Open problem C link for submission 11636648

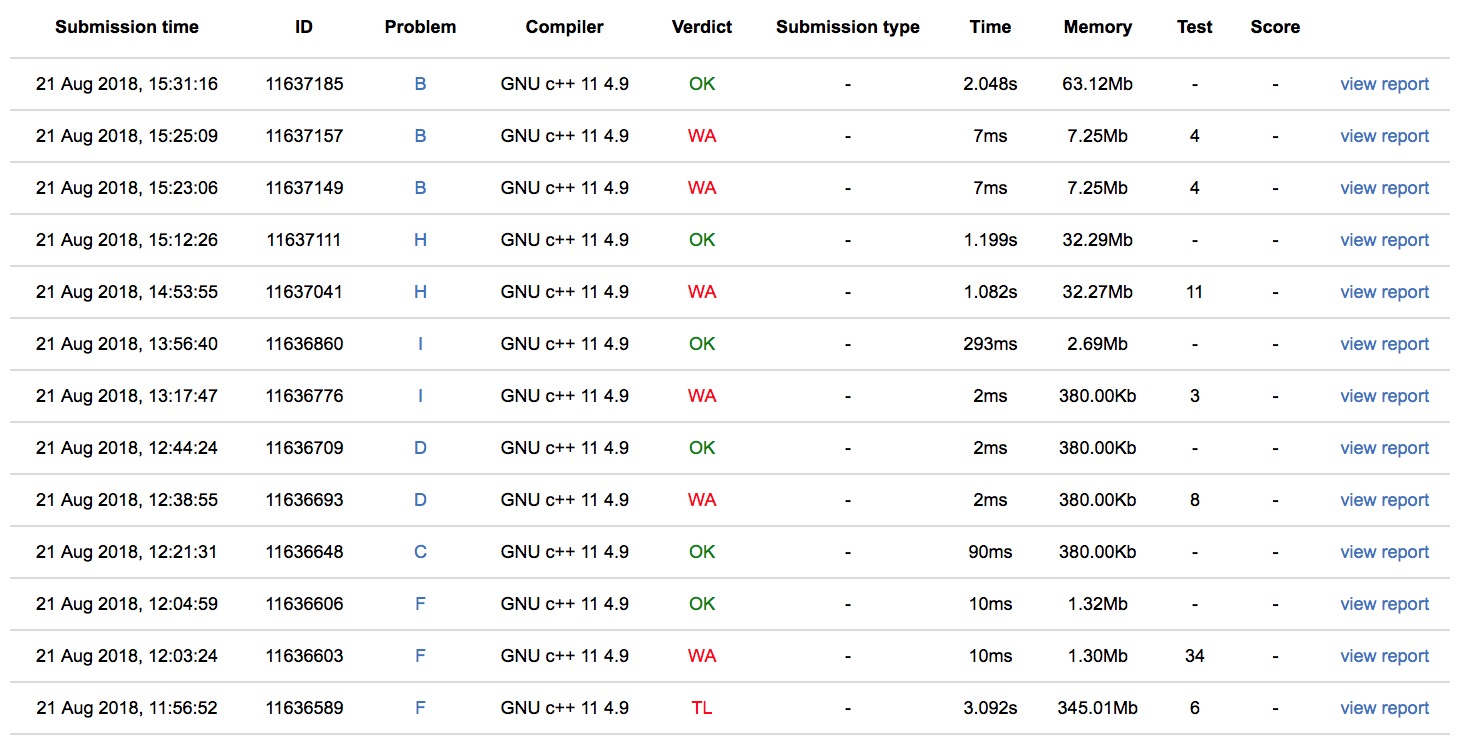tap(420, 552)
